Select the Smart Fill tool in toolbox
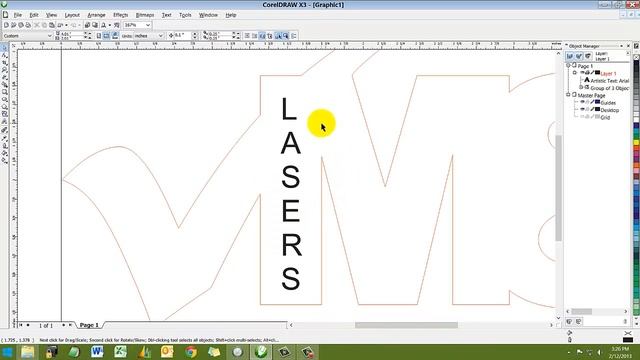640x360 pixels. click(4, 84)
